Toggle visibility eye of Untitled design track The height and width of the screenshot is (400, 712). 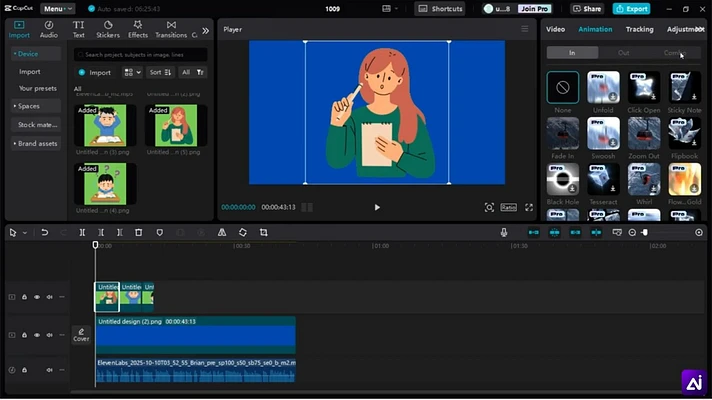37,335
